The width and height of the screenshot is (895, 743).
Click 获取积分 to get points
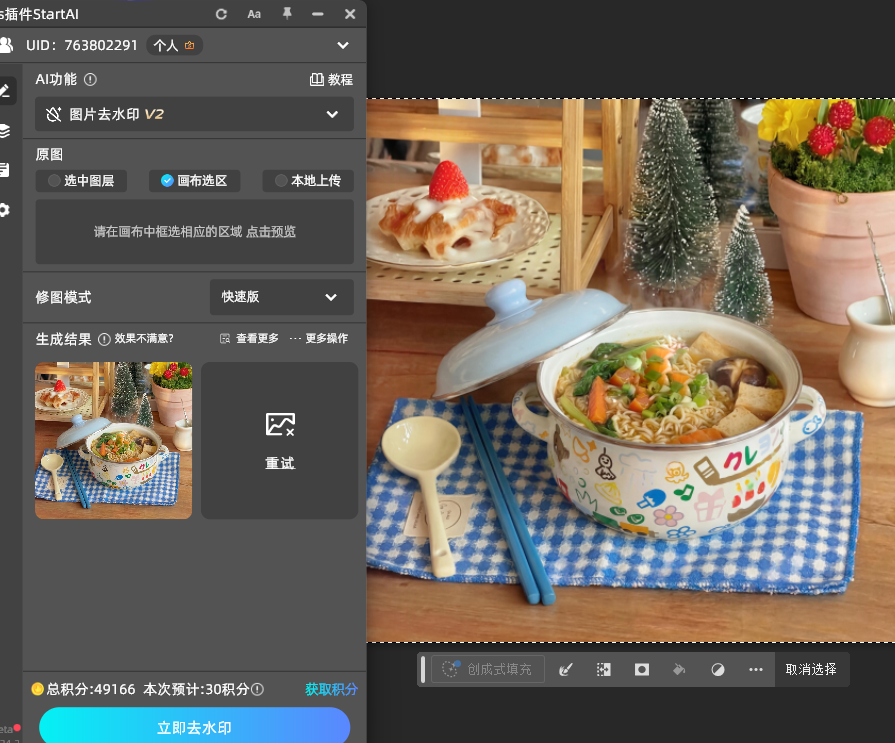(331, 689)
